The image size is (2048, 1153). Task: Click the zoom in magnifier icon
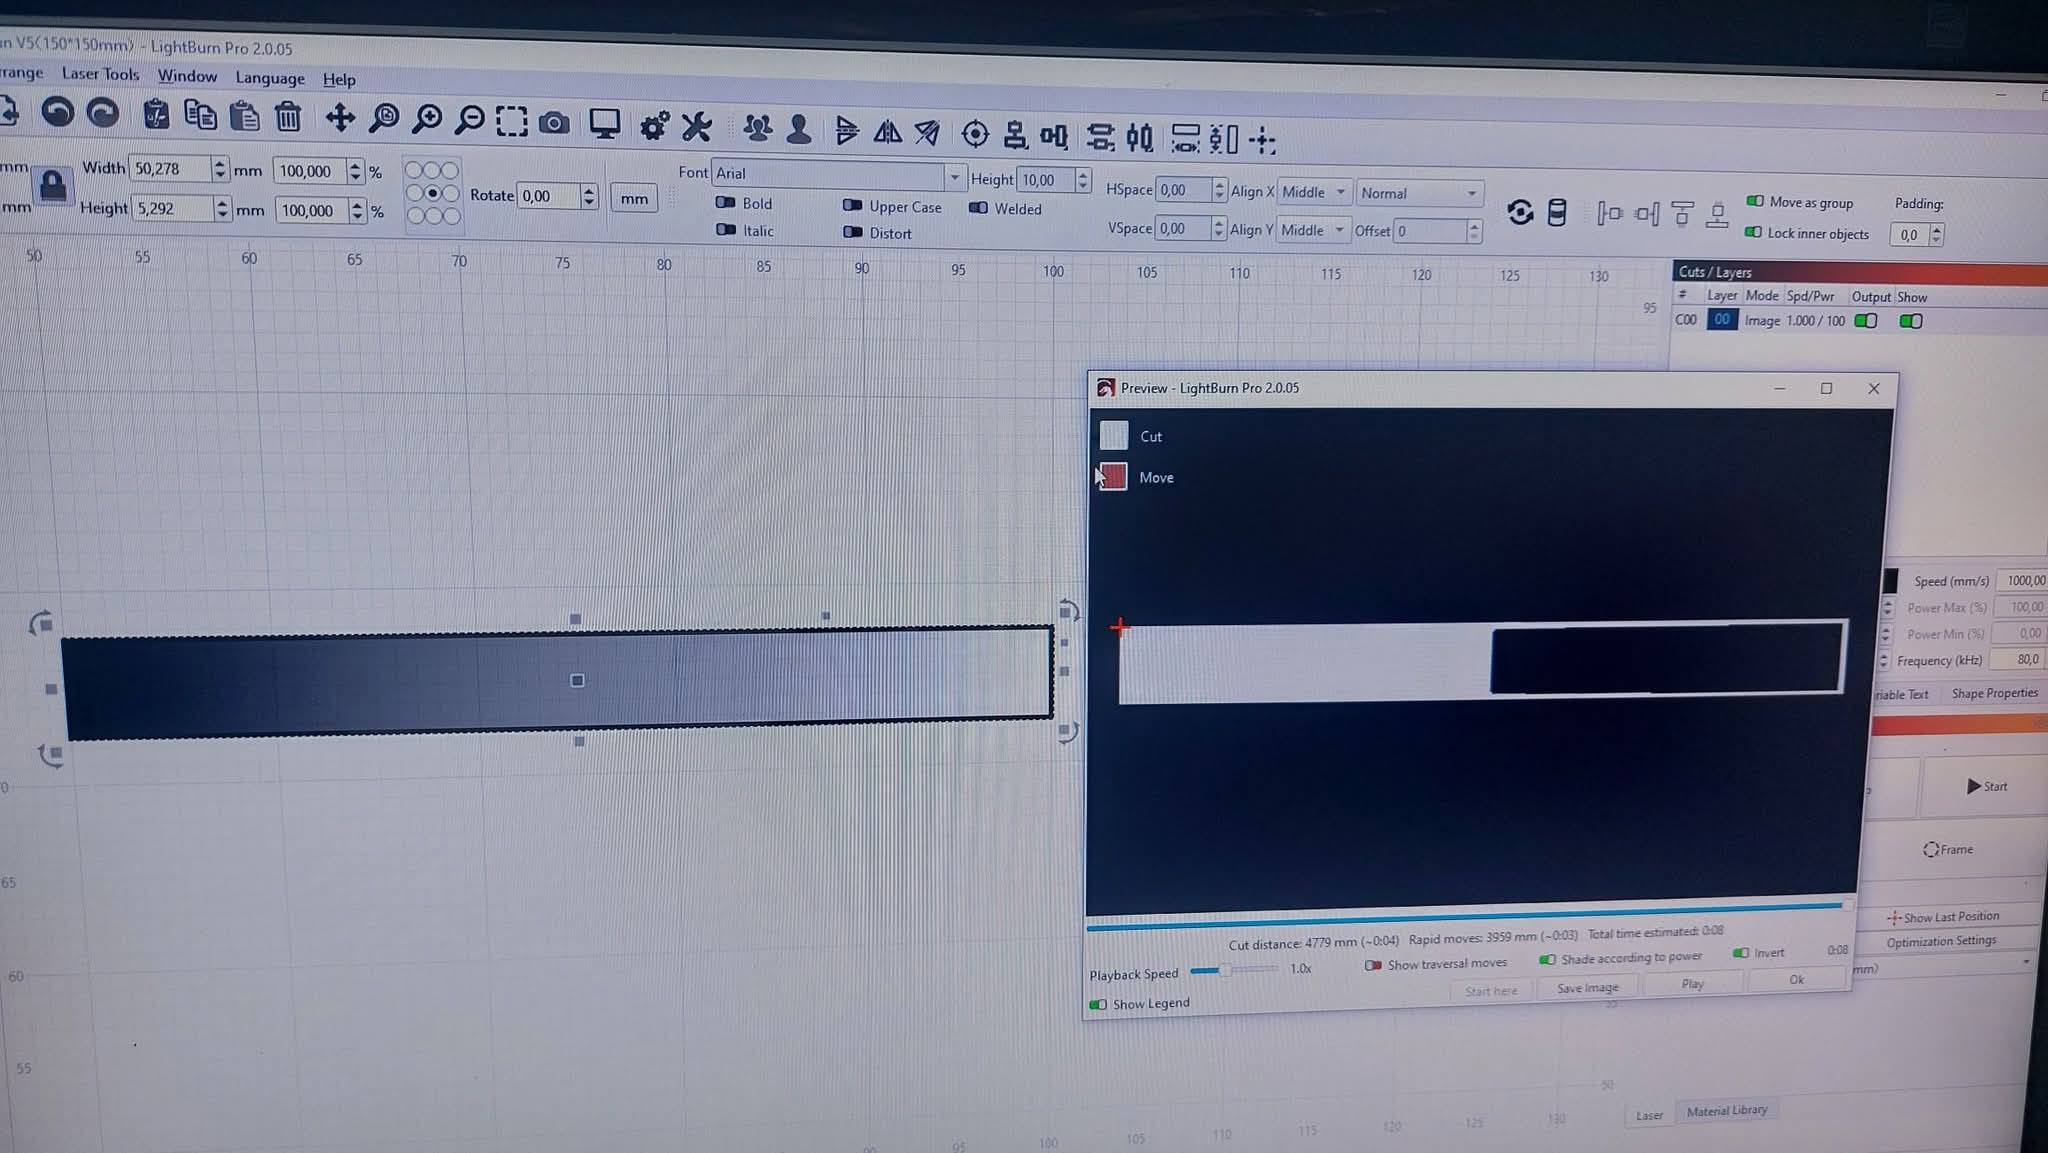[x=427, y=120]
